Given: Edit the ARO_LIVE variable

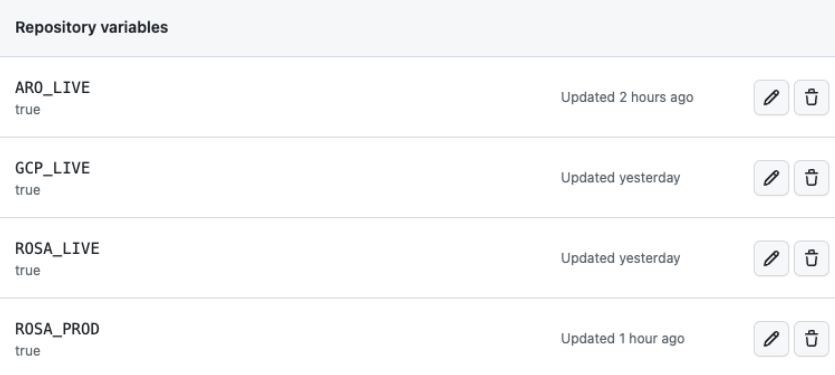Looking at the screenshot, I should (x=771, y=97).
